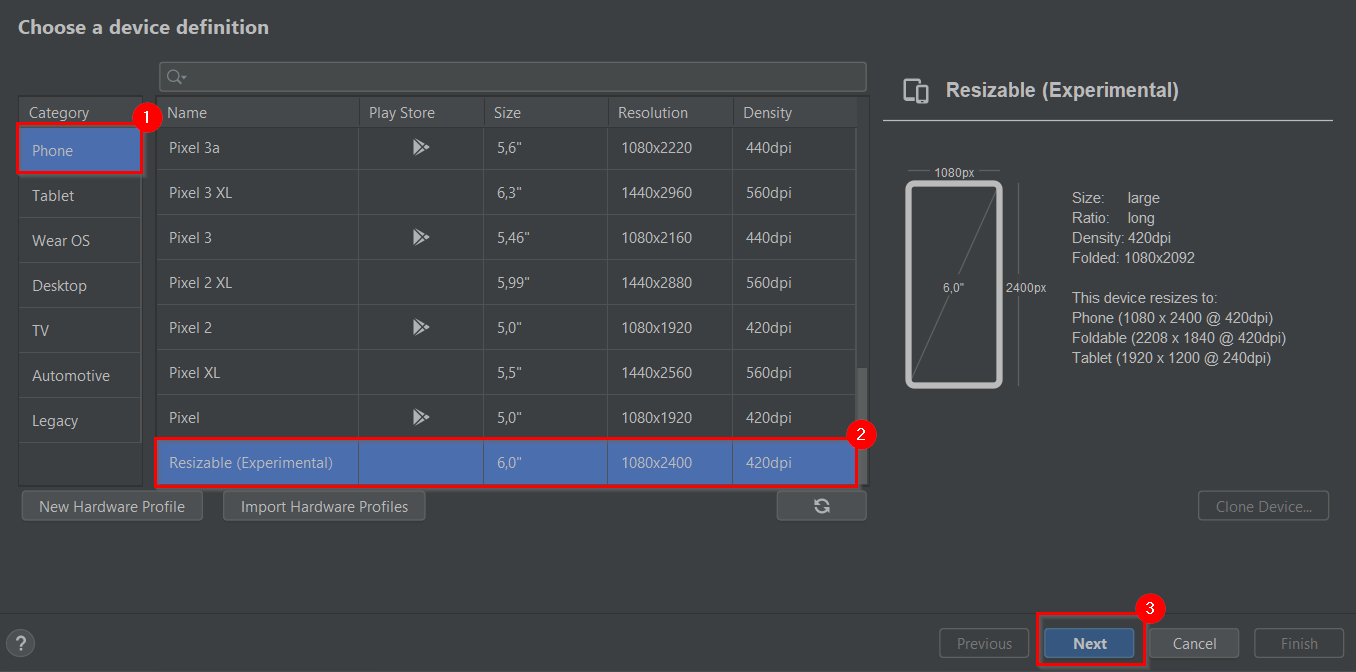Click Import Hardware Profiles
This screenshot has width=1356, height=672.
(324, 506)
